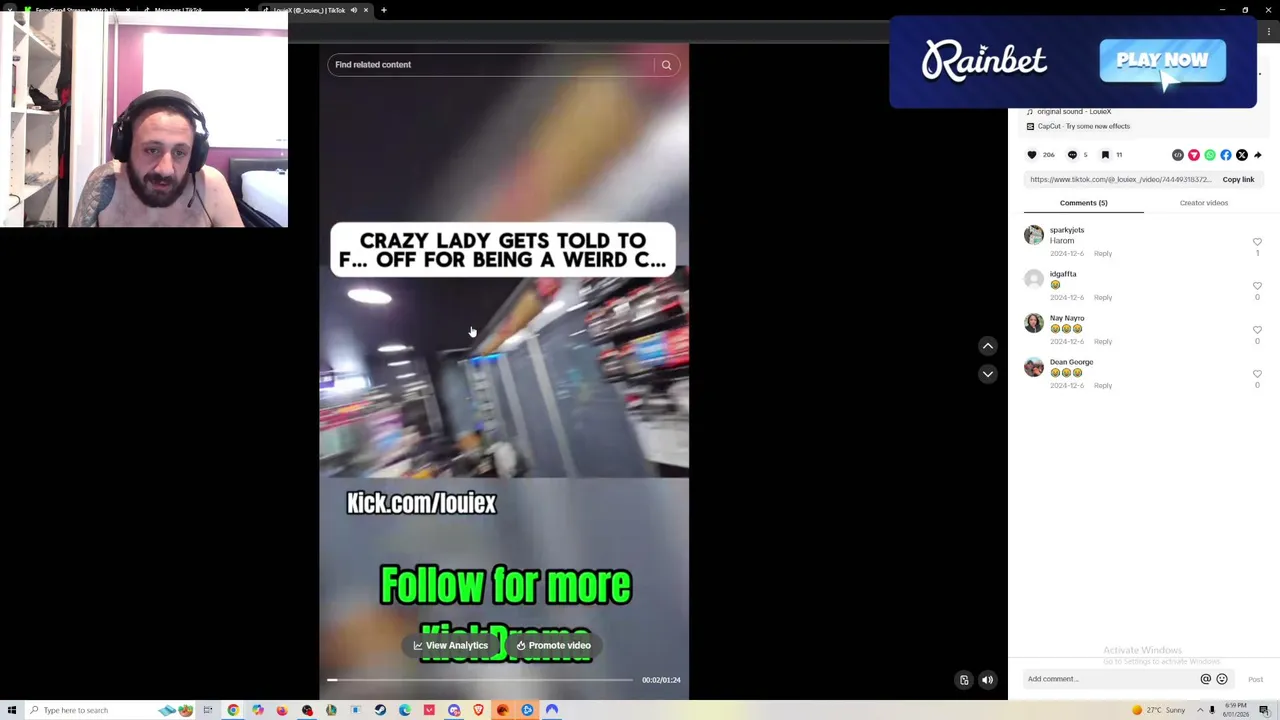Open CapCut - Try some new effects link
Viewport: 1280px width, 720px height.
[x=1083, y=126]
